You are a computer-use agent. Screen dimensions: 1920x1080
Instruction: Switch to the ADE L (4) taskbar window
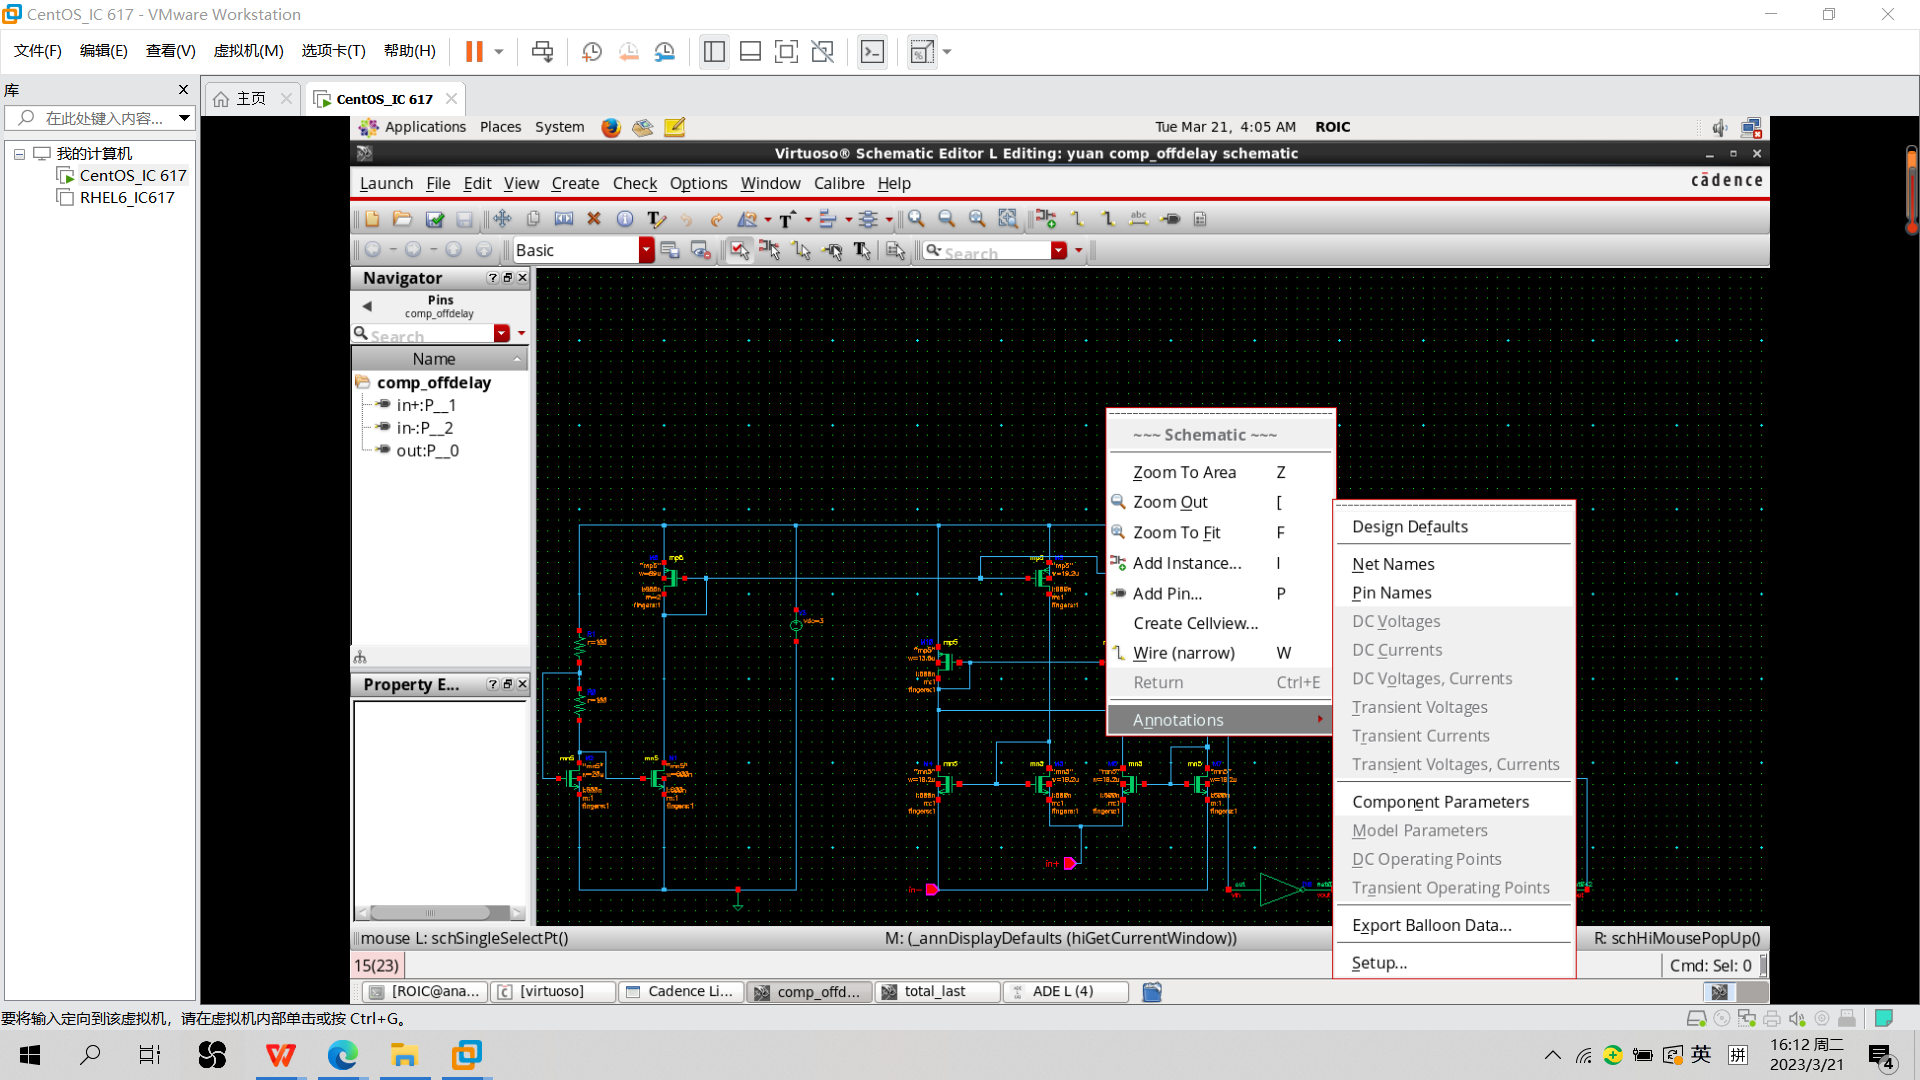(x=1064, y=991)
